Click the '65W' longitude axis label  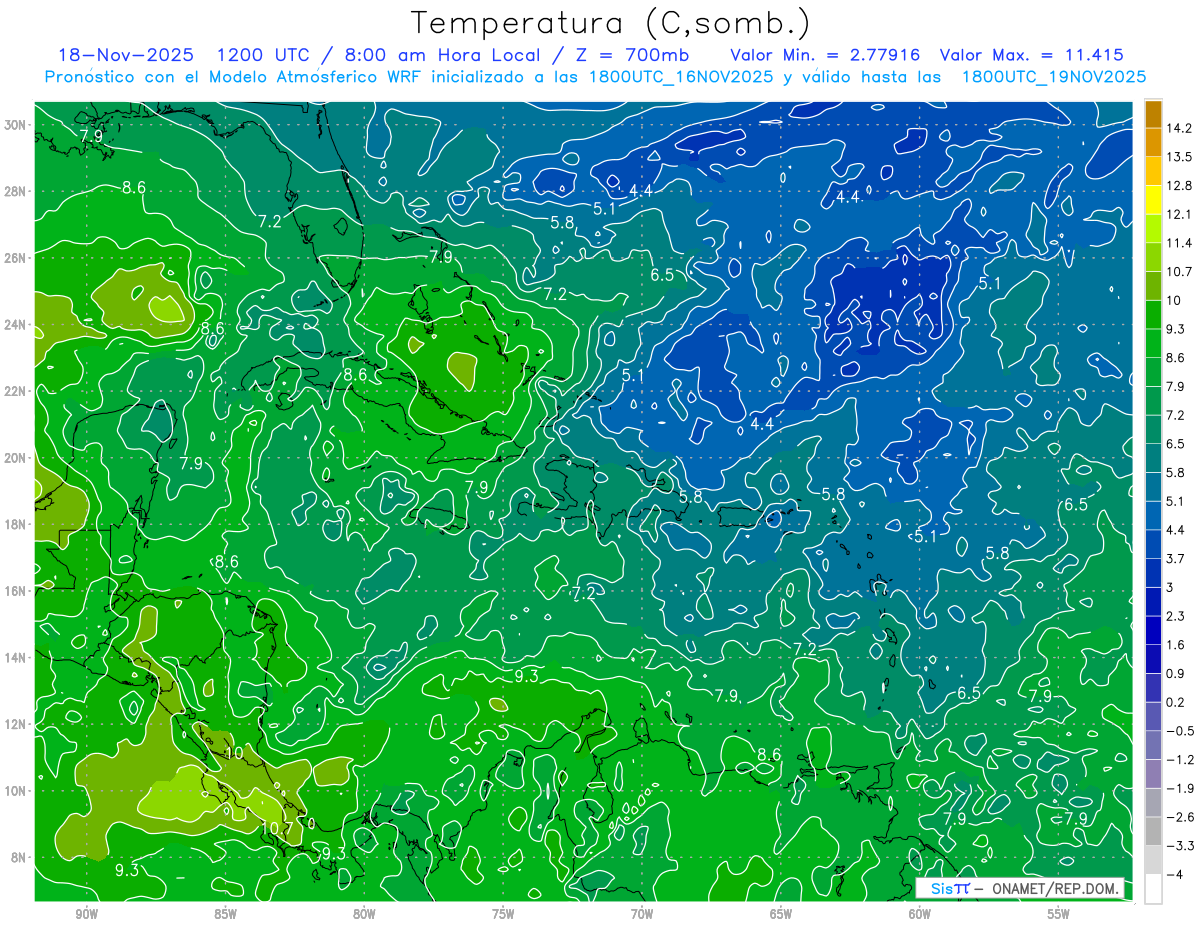781,914
